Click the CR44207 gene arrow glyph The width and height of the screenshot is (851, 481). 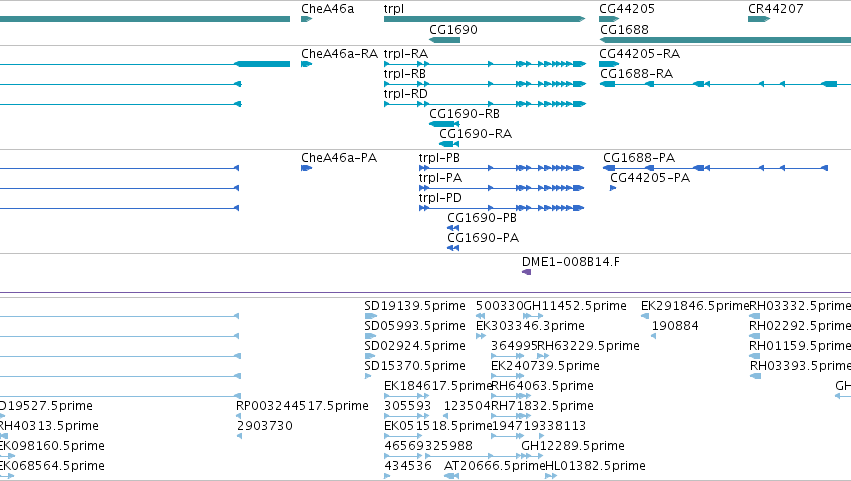[x=759, y=19]
